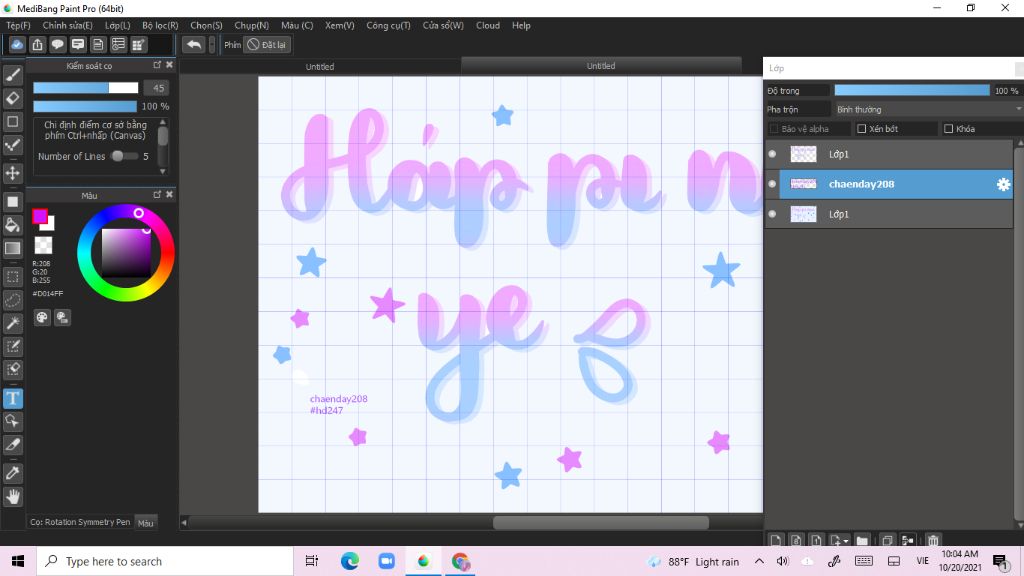Hide the chaenday208 layer
The image size is (1024, 576).
[x=773, y=184]
